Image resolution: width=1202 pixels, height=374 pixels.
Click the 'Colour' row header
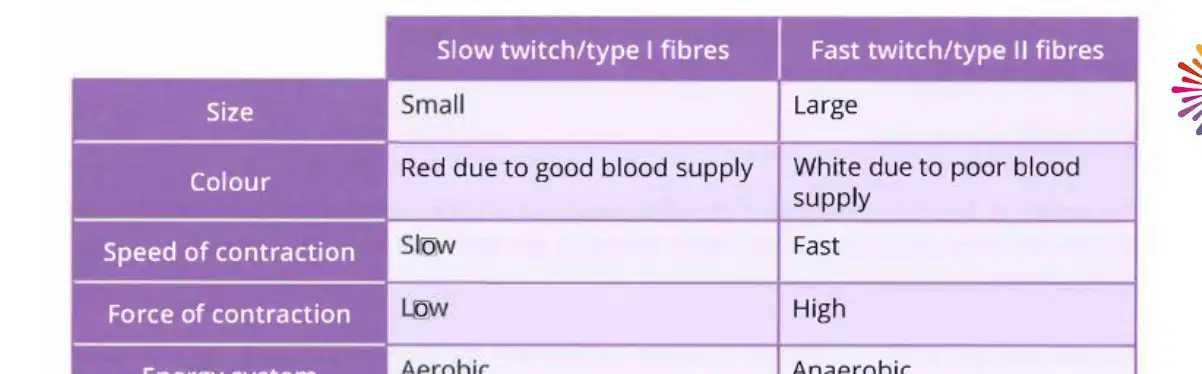(x=229, y=182)
